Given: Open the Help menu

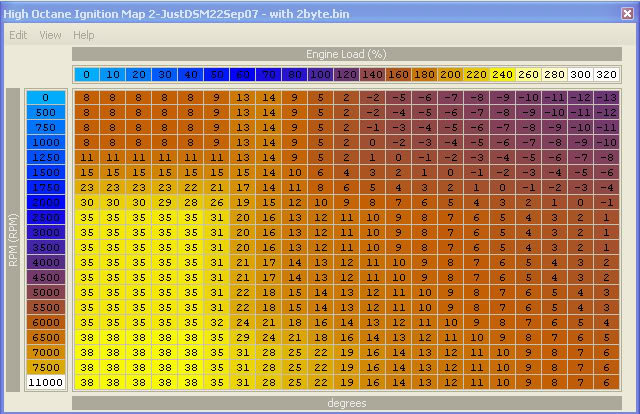Looking at the screenshot, I should 84,35.
